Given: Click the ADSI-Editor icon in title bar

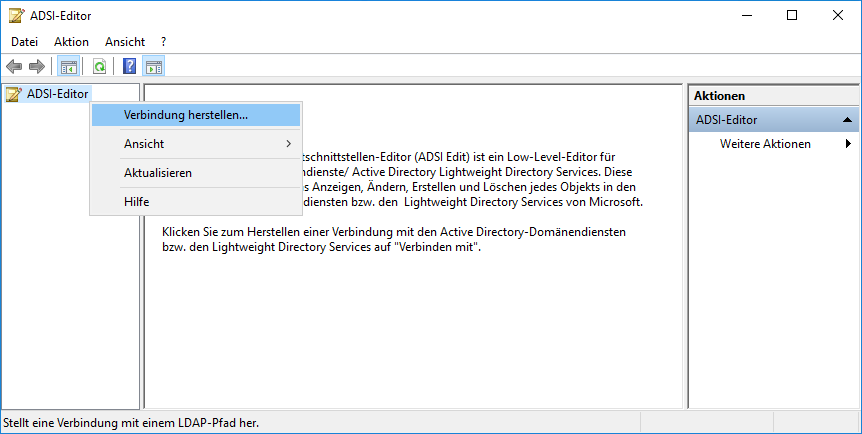Looking at the screenshot, I should (x=16, y=16).
